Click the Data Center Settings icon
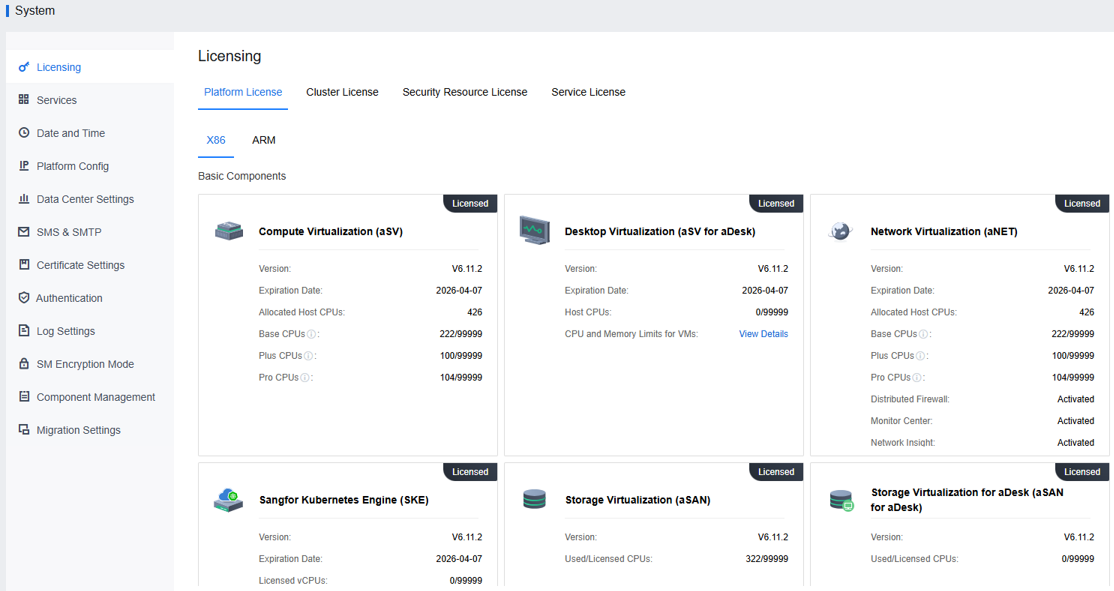Image resolution: width=1114 pixels, height=591 pixels. (24, 199)
